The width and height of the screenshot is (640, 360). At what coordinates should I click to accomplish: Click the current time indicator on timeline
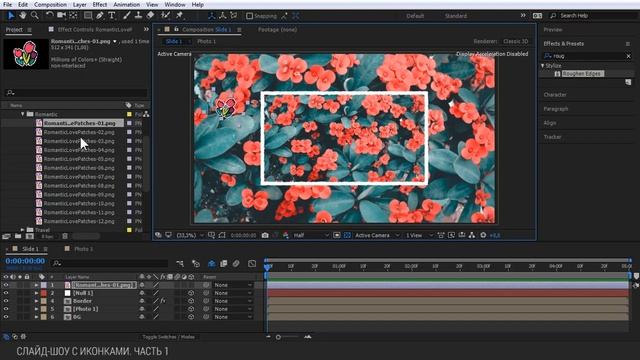267,266
